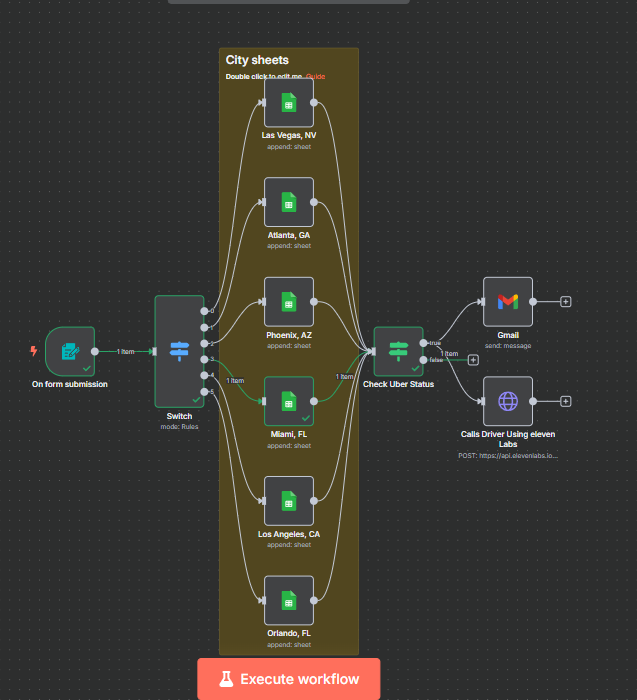This screenshot has height=700, width=637.
Task: Click the '1 item' label after form trigger
Action: tap(125, 352)
